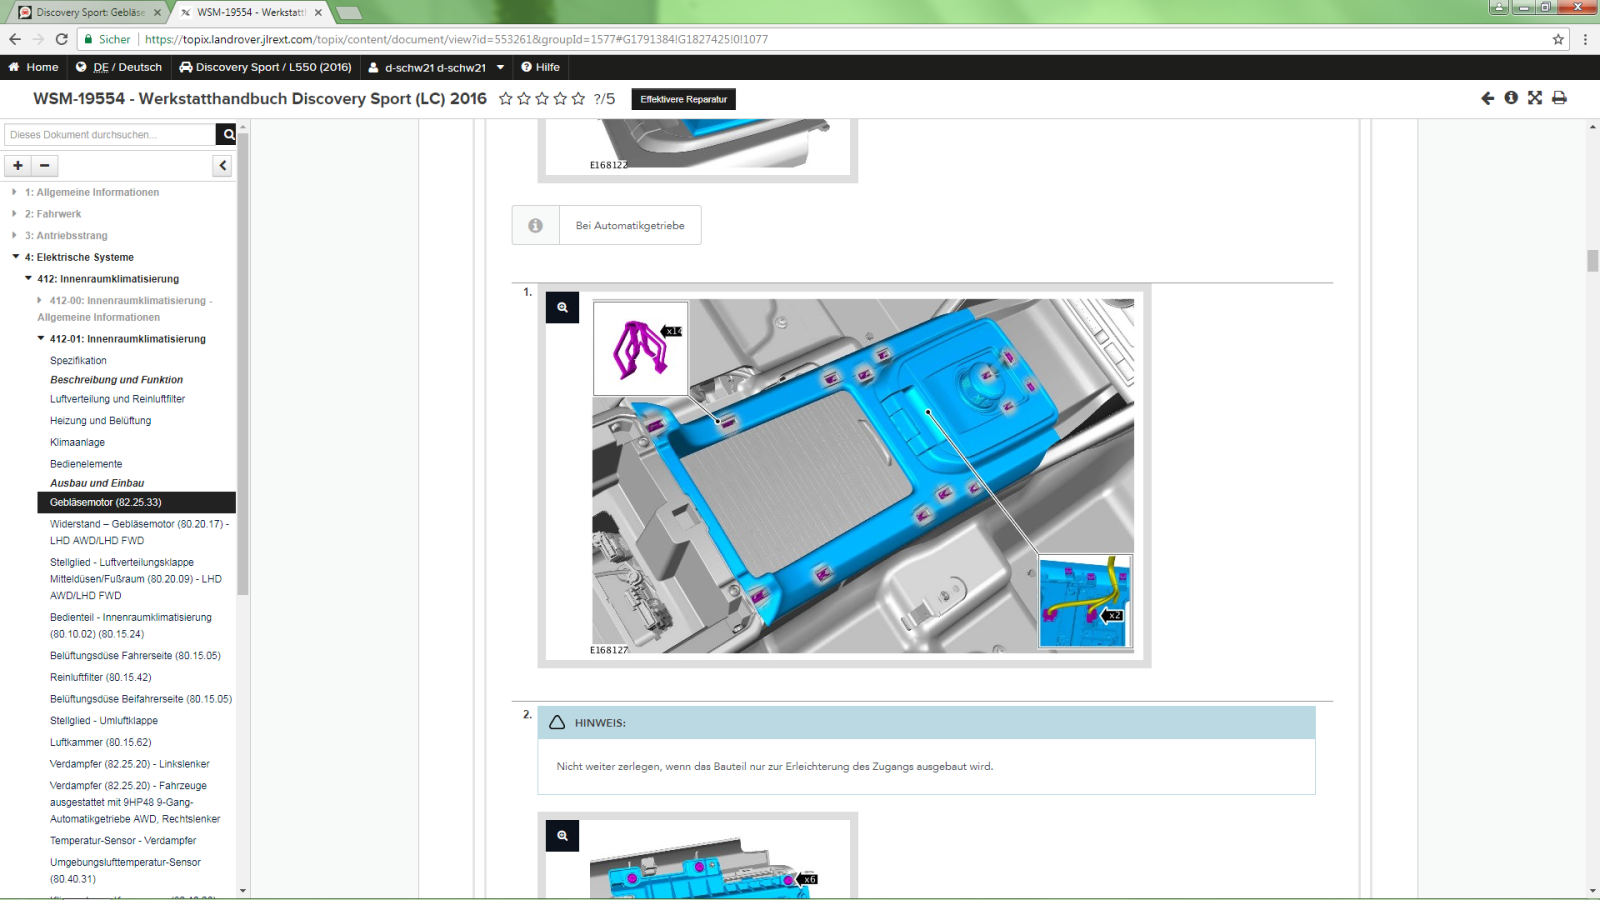Click the sidebar vertical scrollbar

pos(243,365)
